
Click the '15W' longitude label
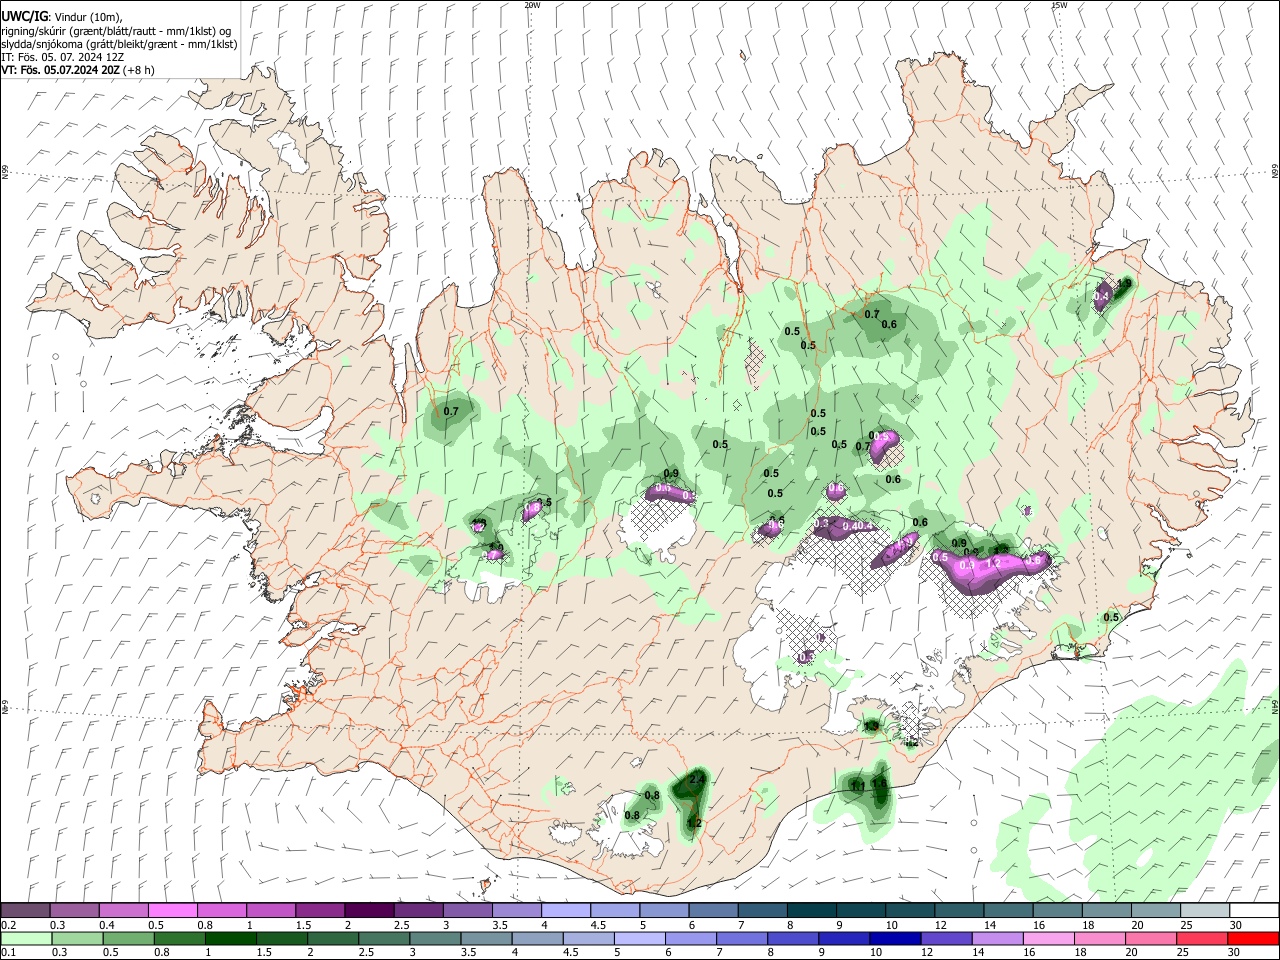(1059, 5)
